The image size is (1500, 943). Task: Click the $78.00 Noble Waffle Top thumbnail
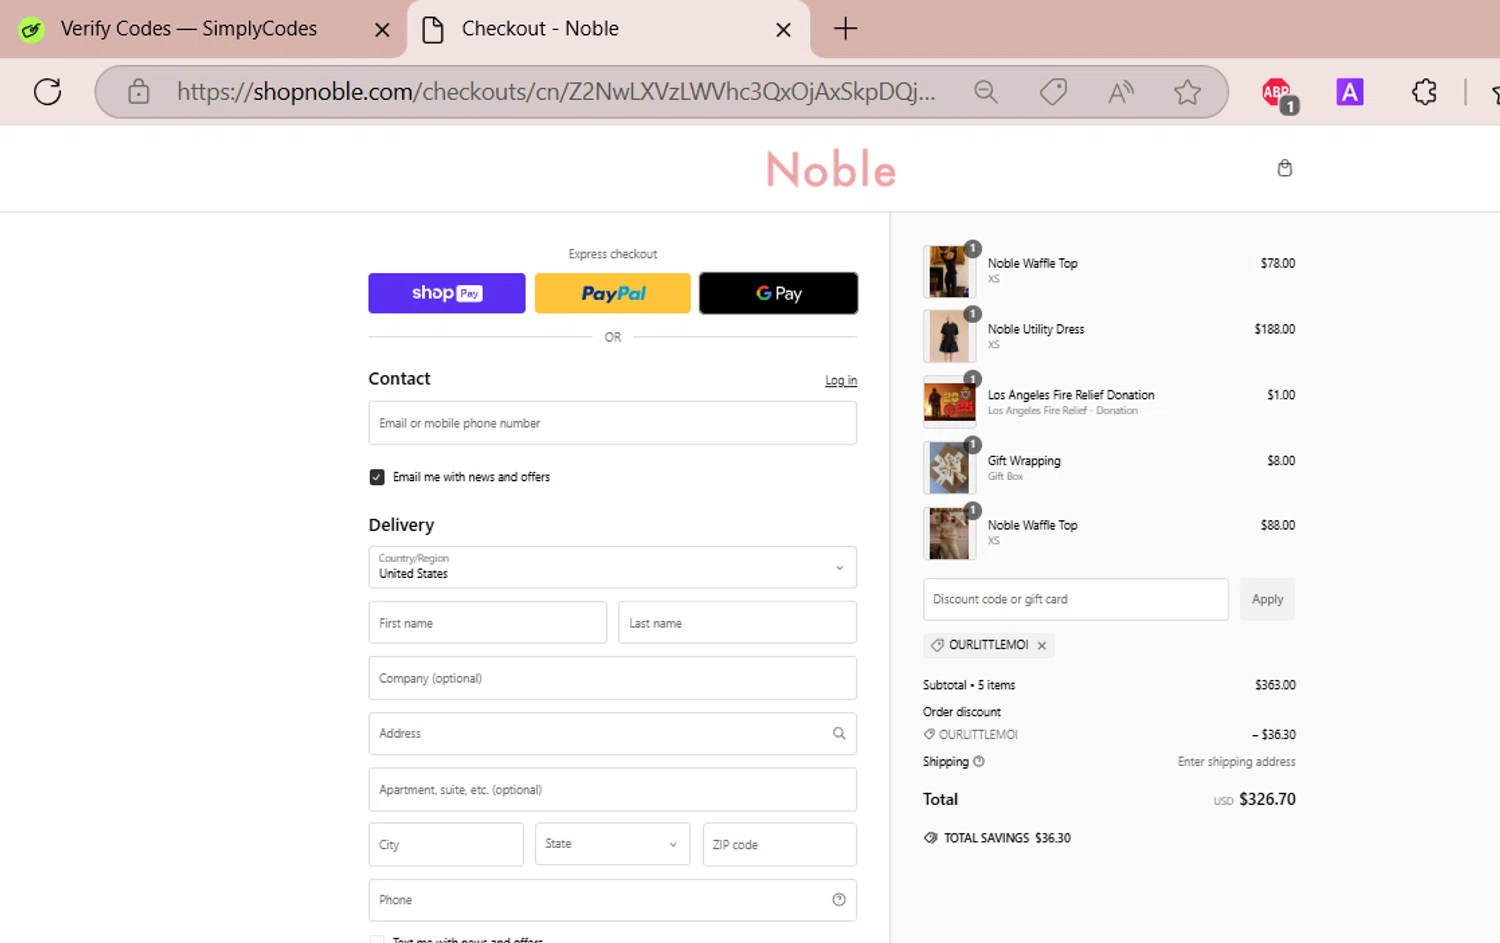point(949,271)
